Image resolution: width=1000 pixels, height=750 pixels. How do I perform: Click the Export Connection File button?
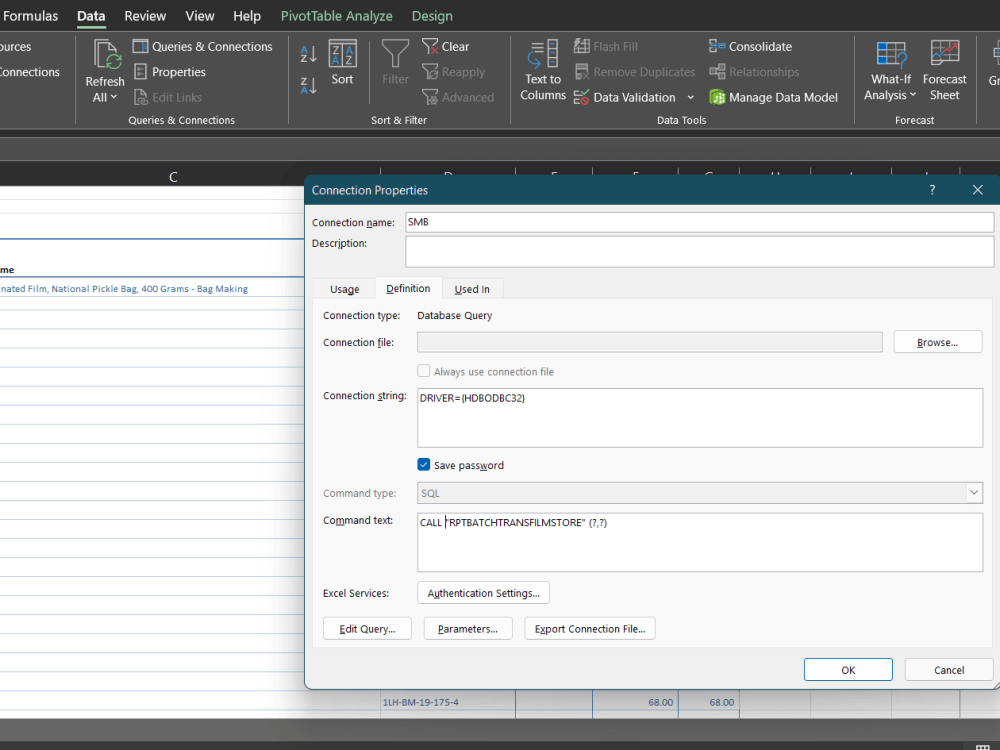tap(589, 628)
